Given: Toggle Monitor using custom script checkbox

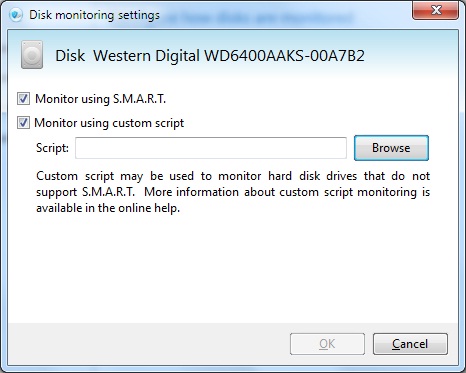Looking at the screenshot, I should tap(23, 123).
